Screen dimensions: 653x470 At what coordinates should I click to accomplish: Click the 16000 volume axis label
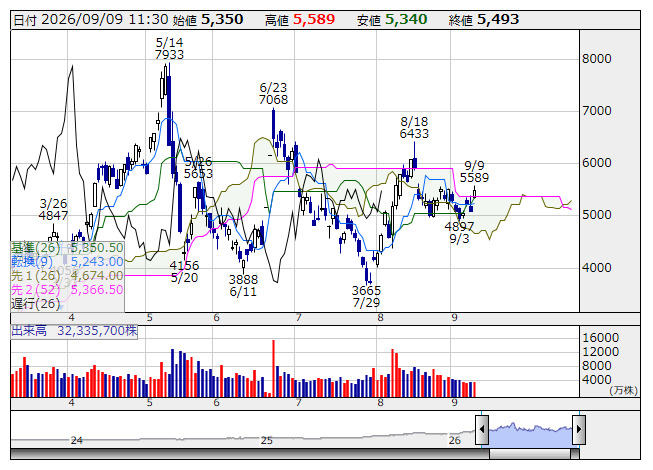[x=601, y=337]
